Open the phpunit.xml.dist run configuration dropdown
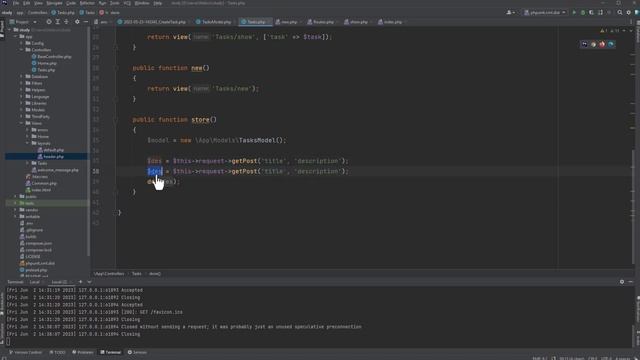640x360 pixels. (545, 13)
